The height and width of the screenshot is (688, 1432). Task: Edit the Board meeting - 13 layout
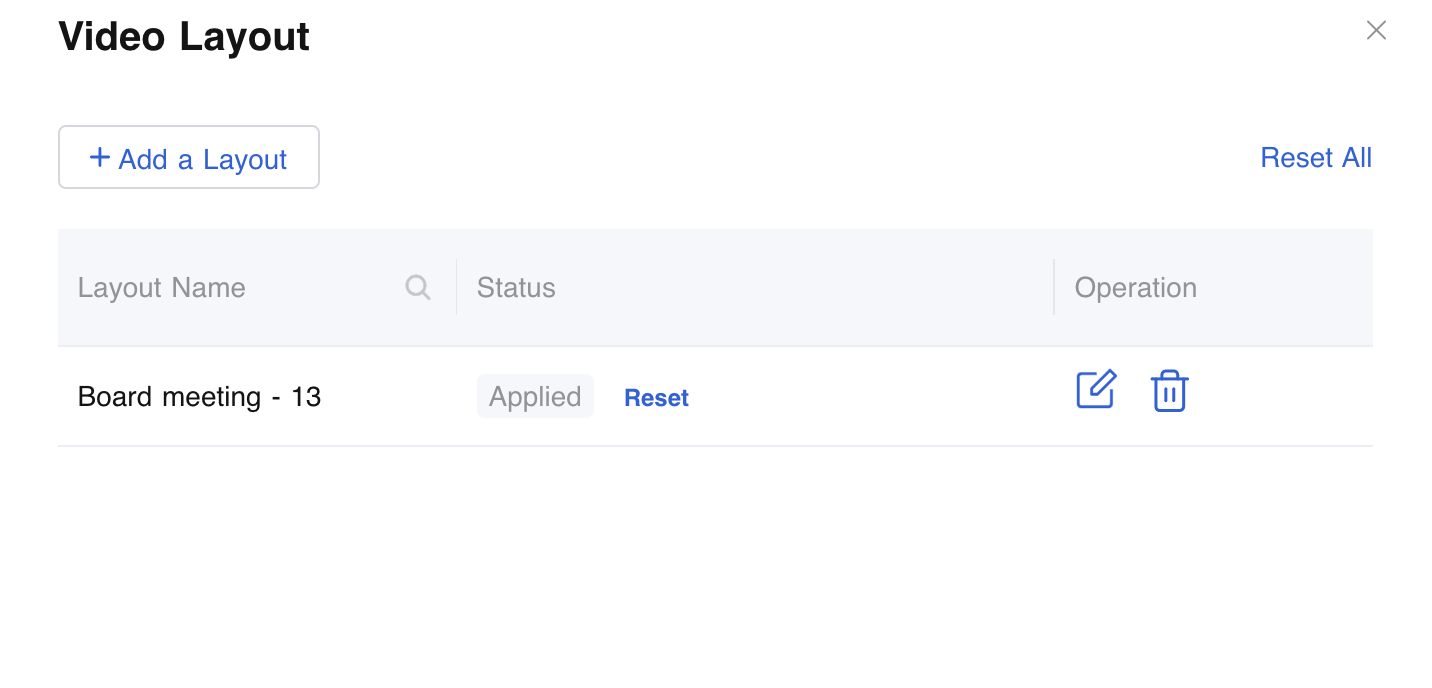[1096, 390]
